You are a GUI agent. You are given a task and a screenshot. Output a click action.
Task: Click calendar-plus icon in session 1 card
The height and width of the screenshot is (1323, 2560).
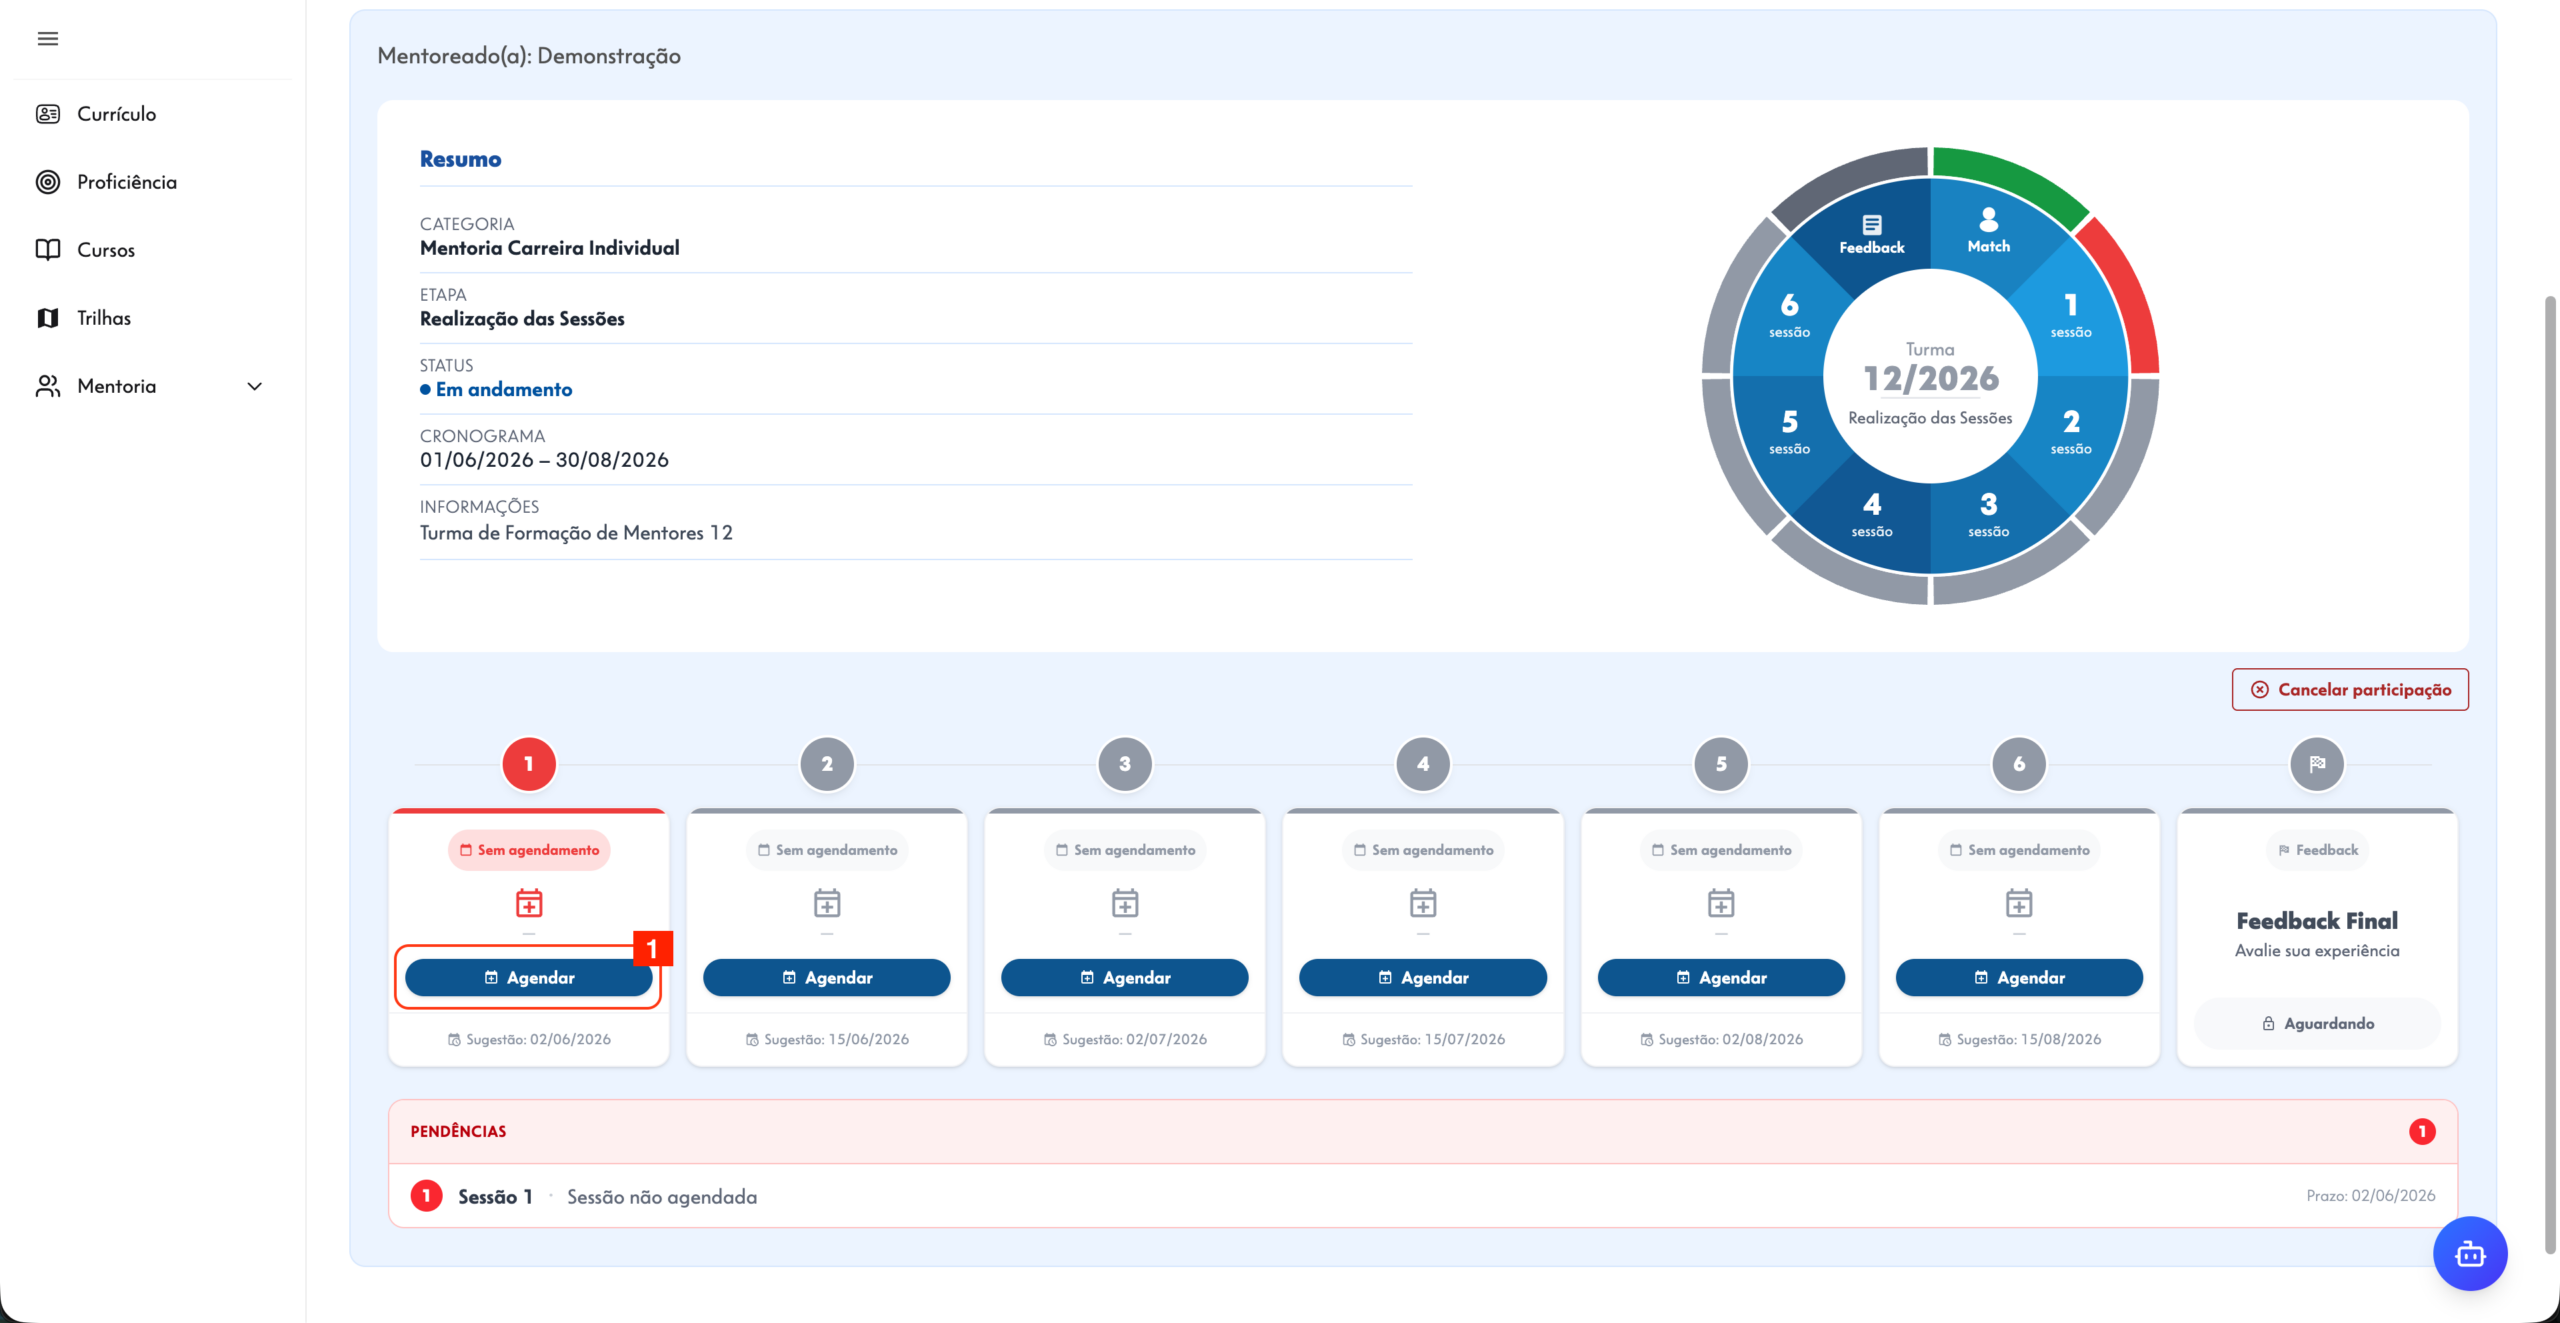point(529,903)
